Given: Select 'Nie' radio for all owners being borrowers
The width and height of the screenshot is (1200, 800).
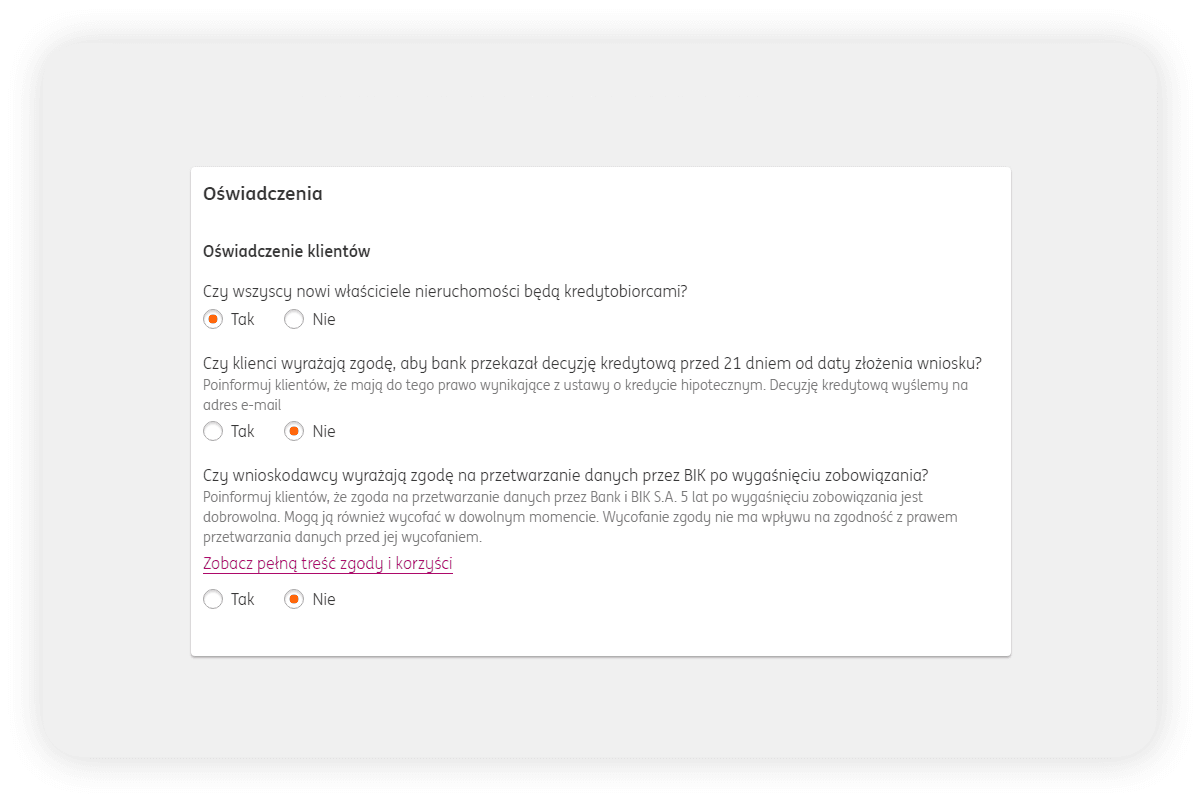Looking at the screenshot, I should tap(294, 320).
